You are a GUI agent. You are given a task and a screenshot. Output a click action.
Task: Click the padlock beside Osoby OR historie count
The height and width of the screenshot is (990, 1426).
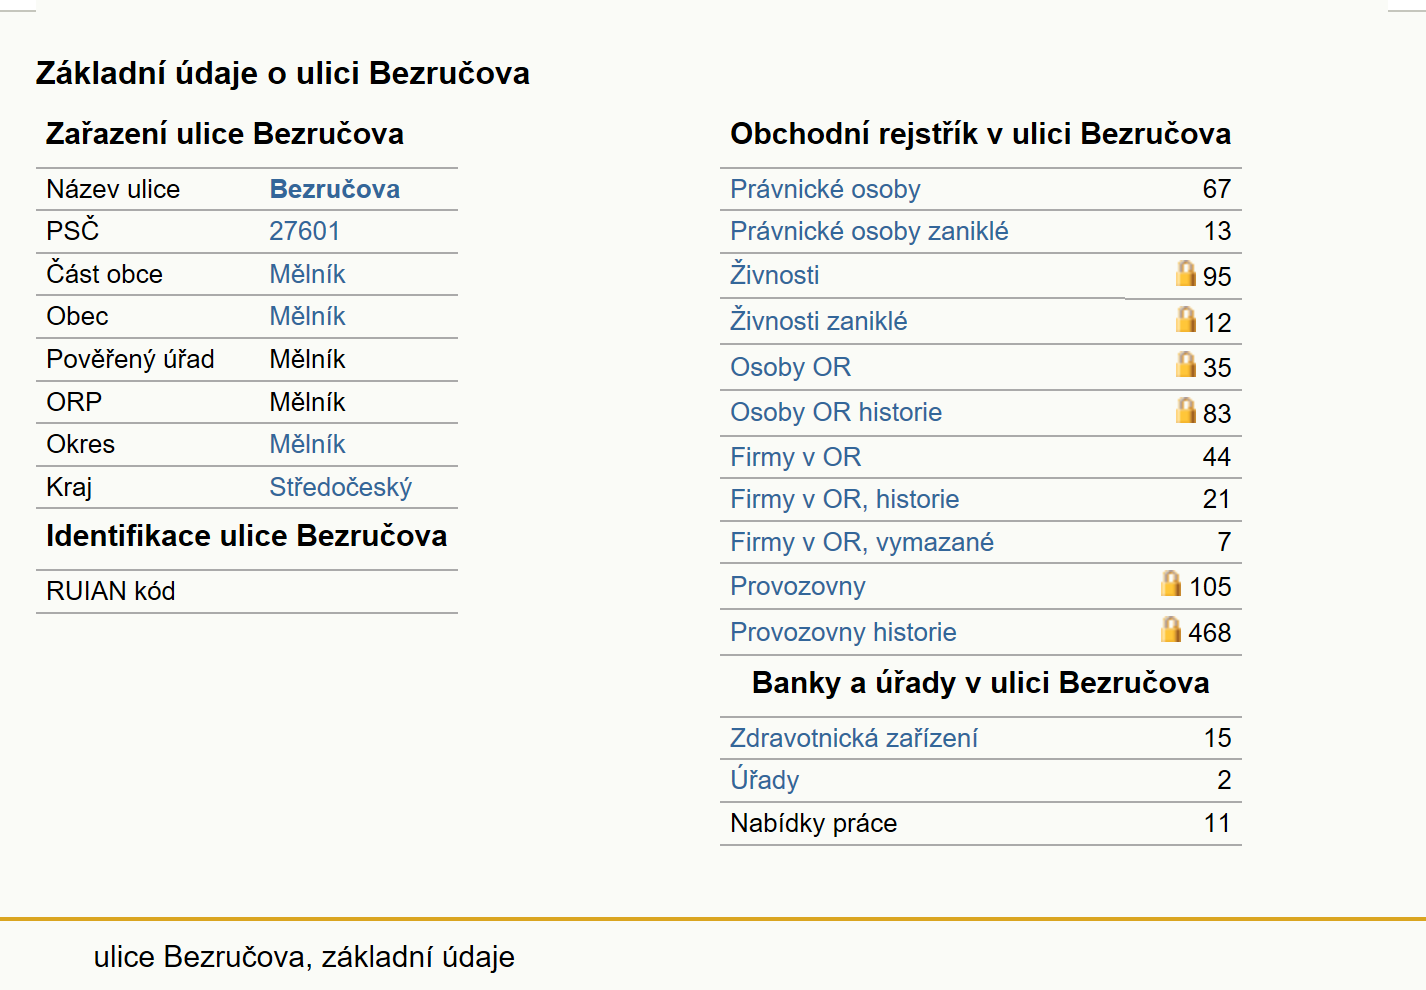[x=1186, y=410]
